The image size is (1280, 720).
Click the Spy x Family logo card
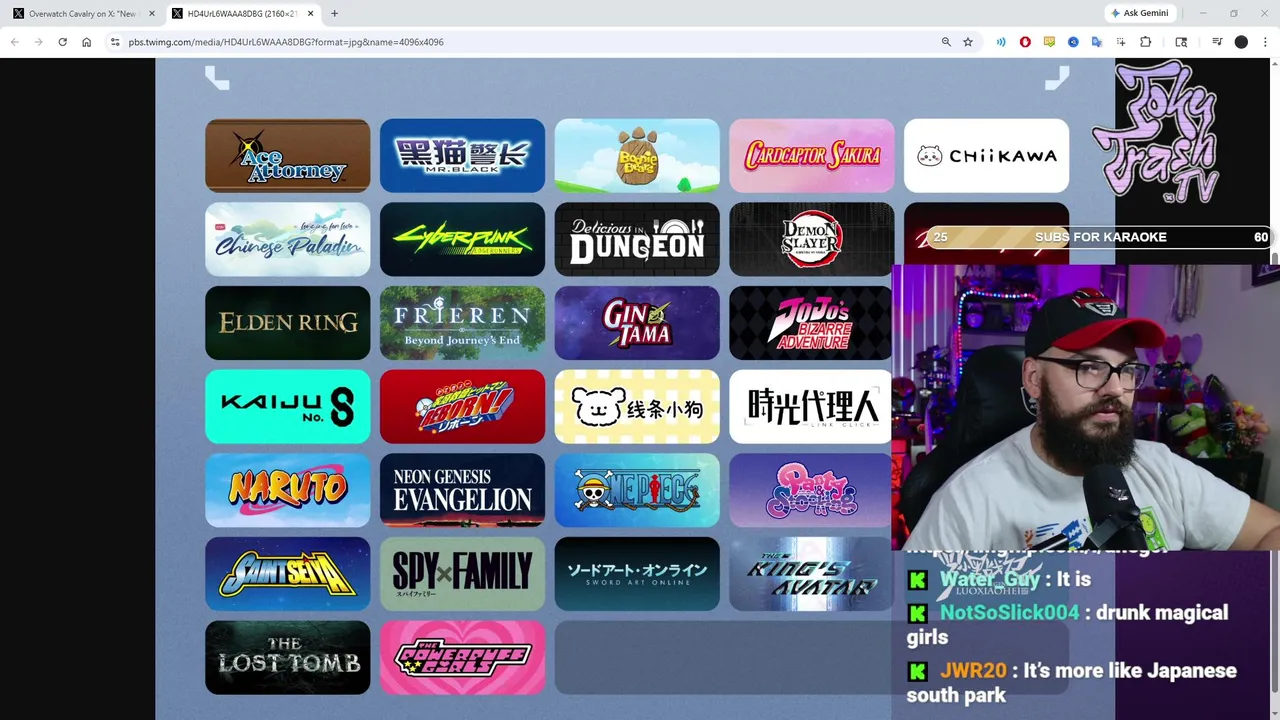462,574
